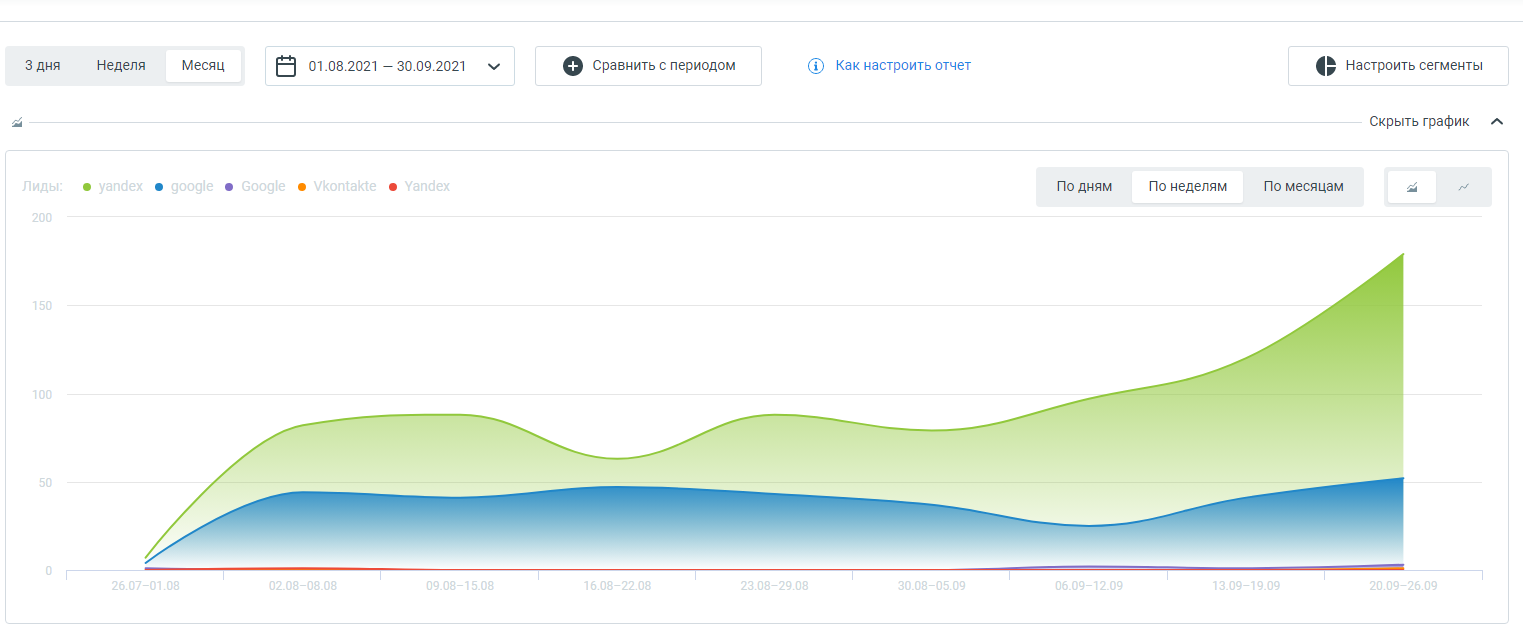
Task: Click the red capitalized Yandex legend dot
Action: 393,187
